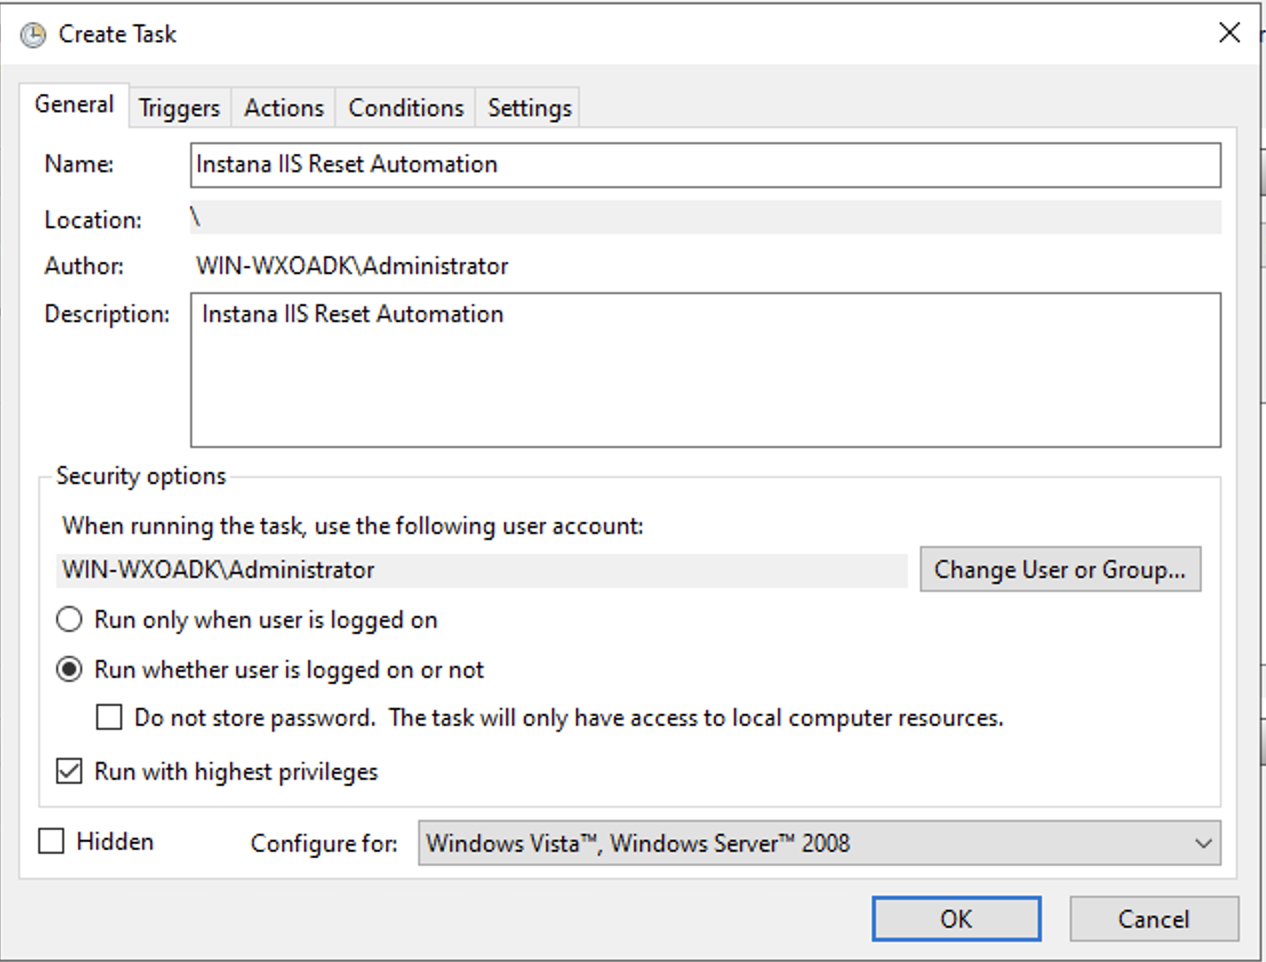Click the Create Task clock icon
Image resolution: width=1266 pixels, height=962 pixels.
(x=33, y=34)
